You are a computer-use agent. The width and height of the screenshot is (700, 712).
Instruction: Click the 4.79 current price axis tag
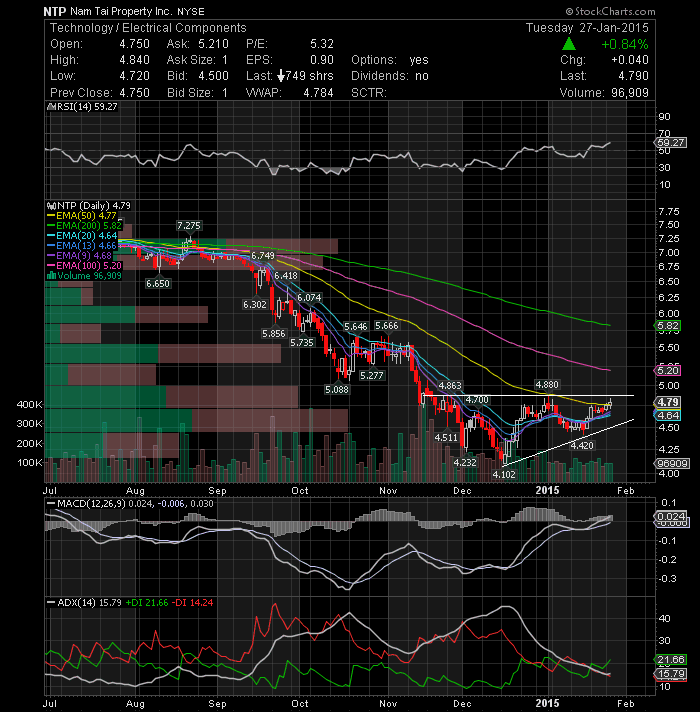[x=668, y=402]
